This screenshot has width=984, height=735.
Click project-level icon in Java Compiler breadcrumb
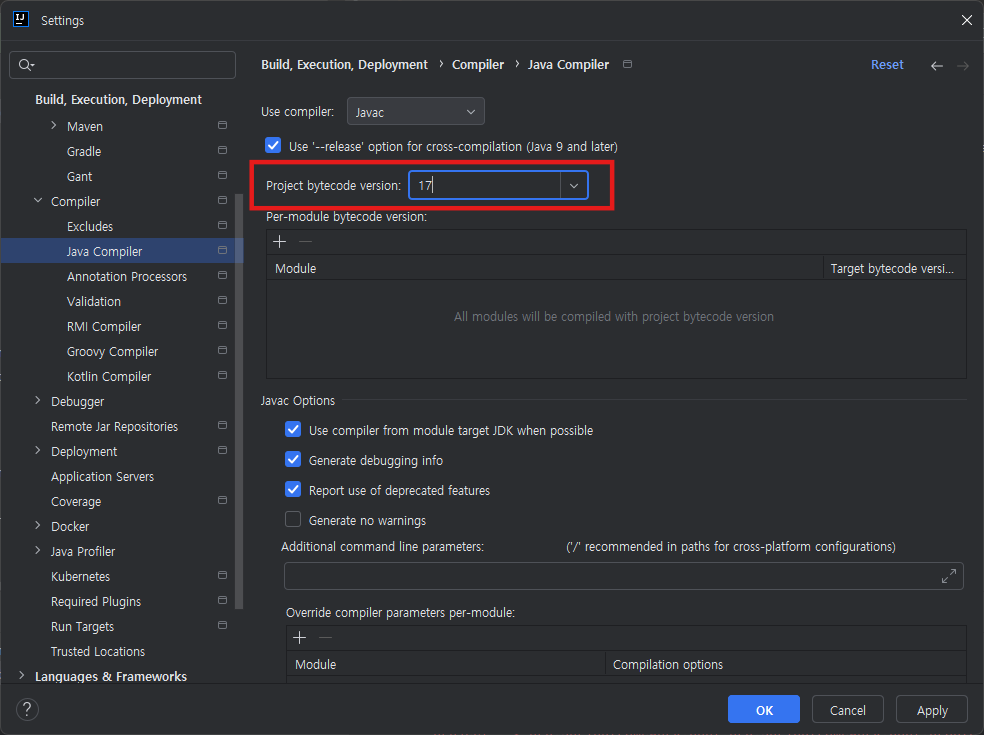(x=627, y=64)
